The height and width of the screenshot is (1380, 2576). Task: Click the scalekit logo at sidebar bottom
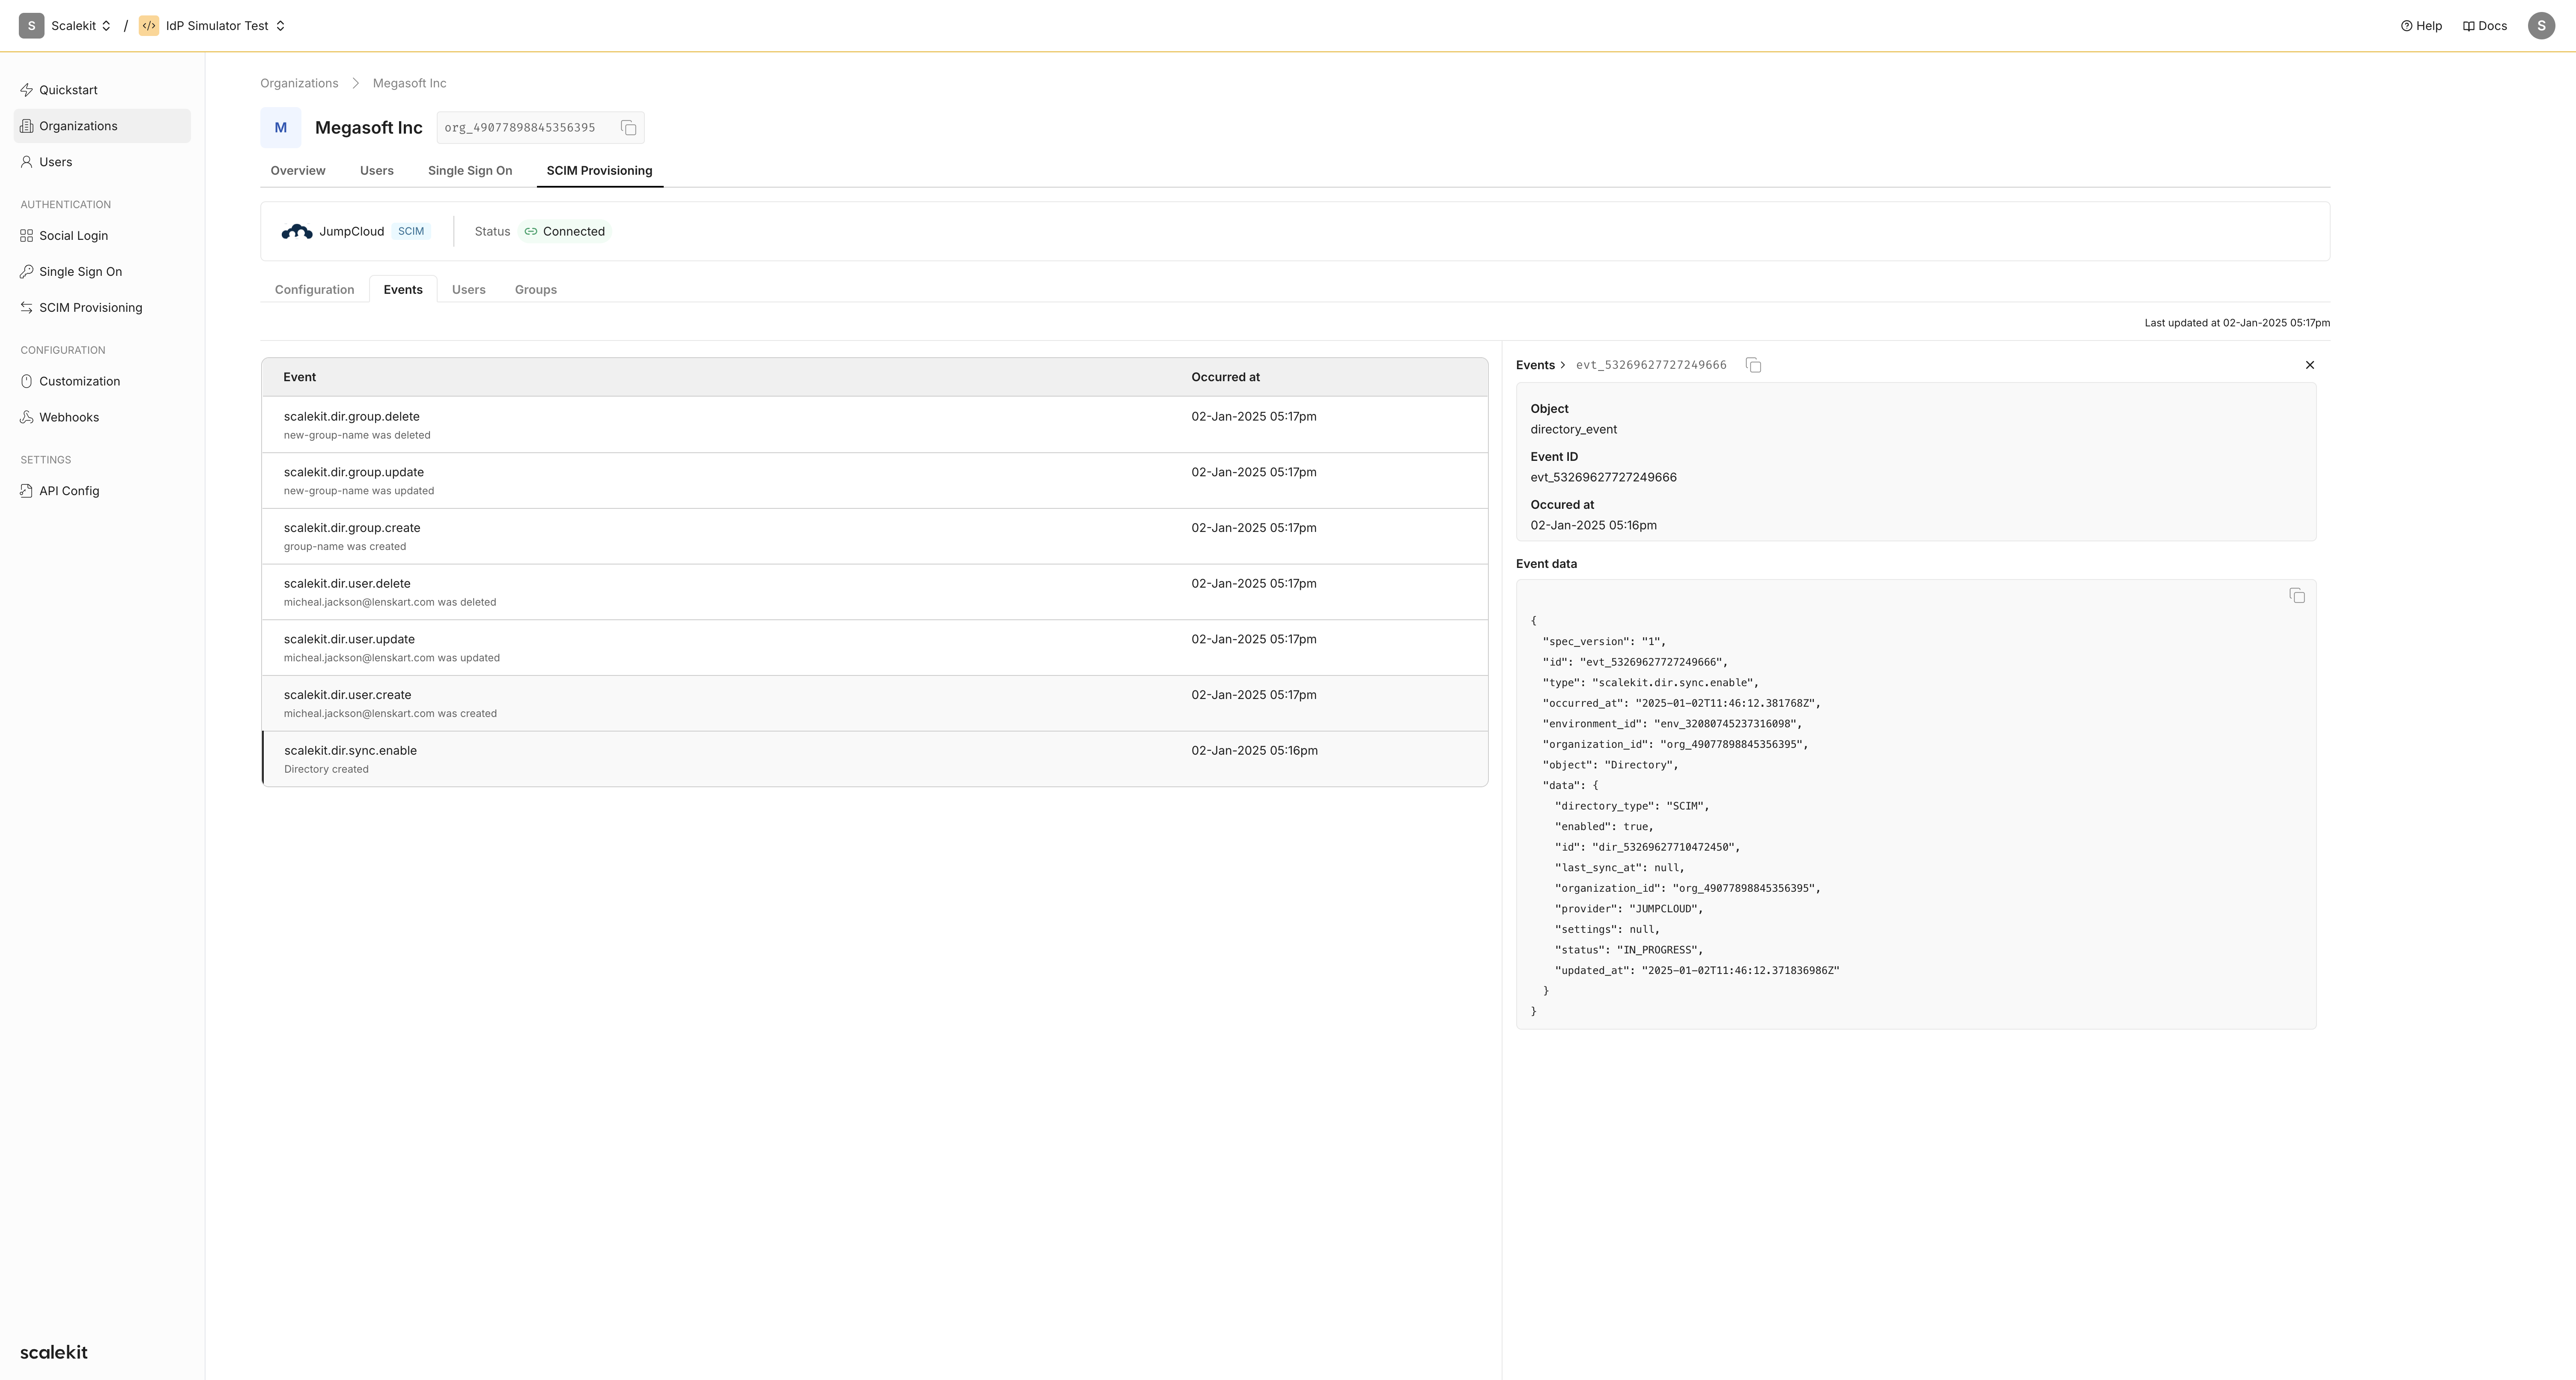pos(54,1353)
